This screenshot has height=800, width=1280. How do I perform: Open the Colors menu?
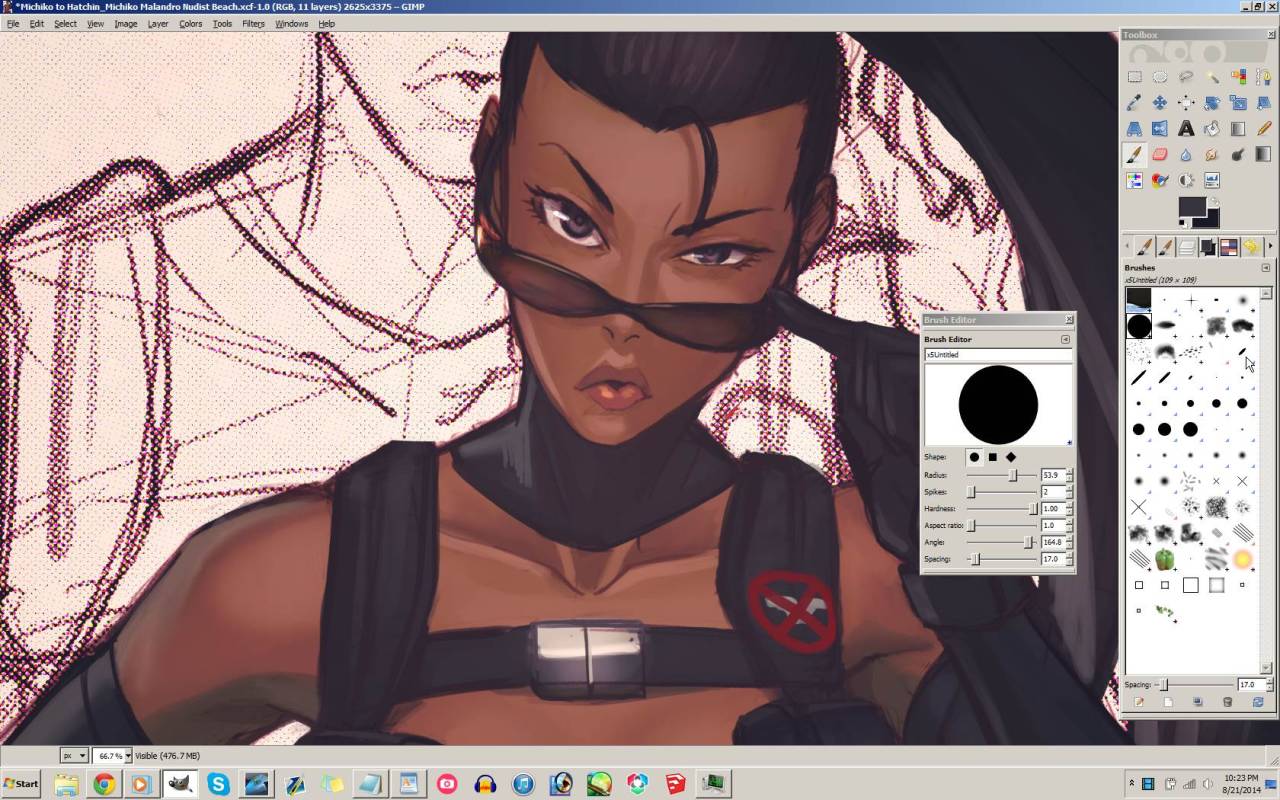[190, 23]
